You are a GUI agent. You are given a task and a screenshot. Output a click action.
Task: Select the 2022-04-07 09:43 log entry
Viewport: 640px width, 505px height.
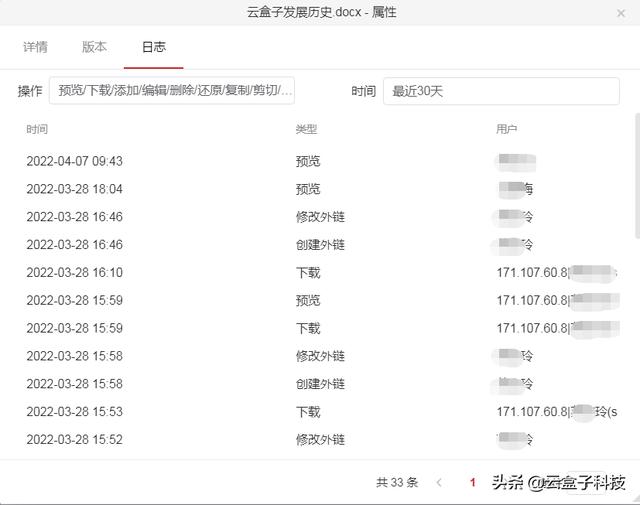pos(75,161)
